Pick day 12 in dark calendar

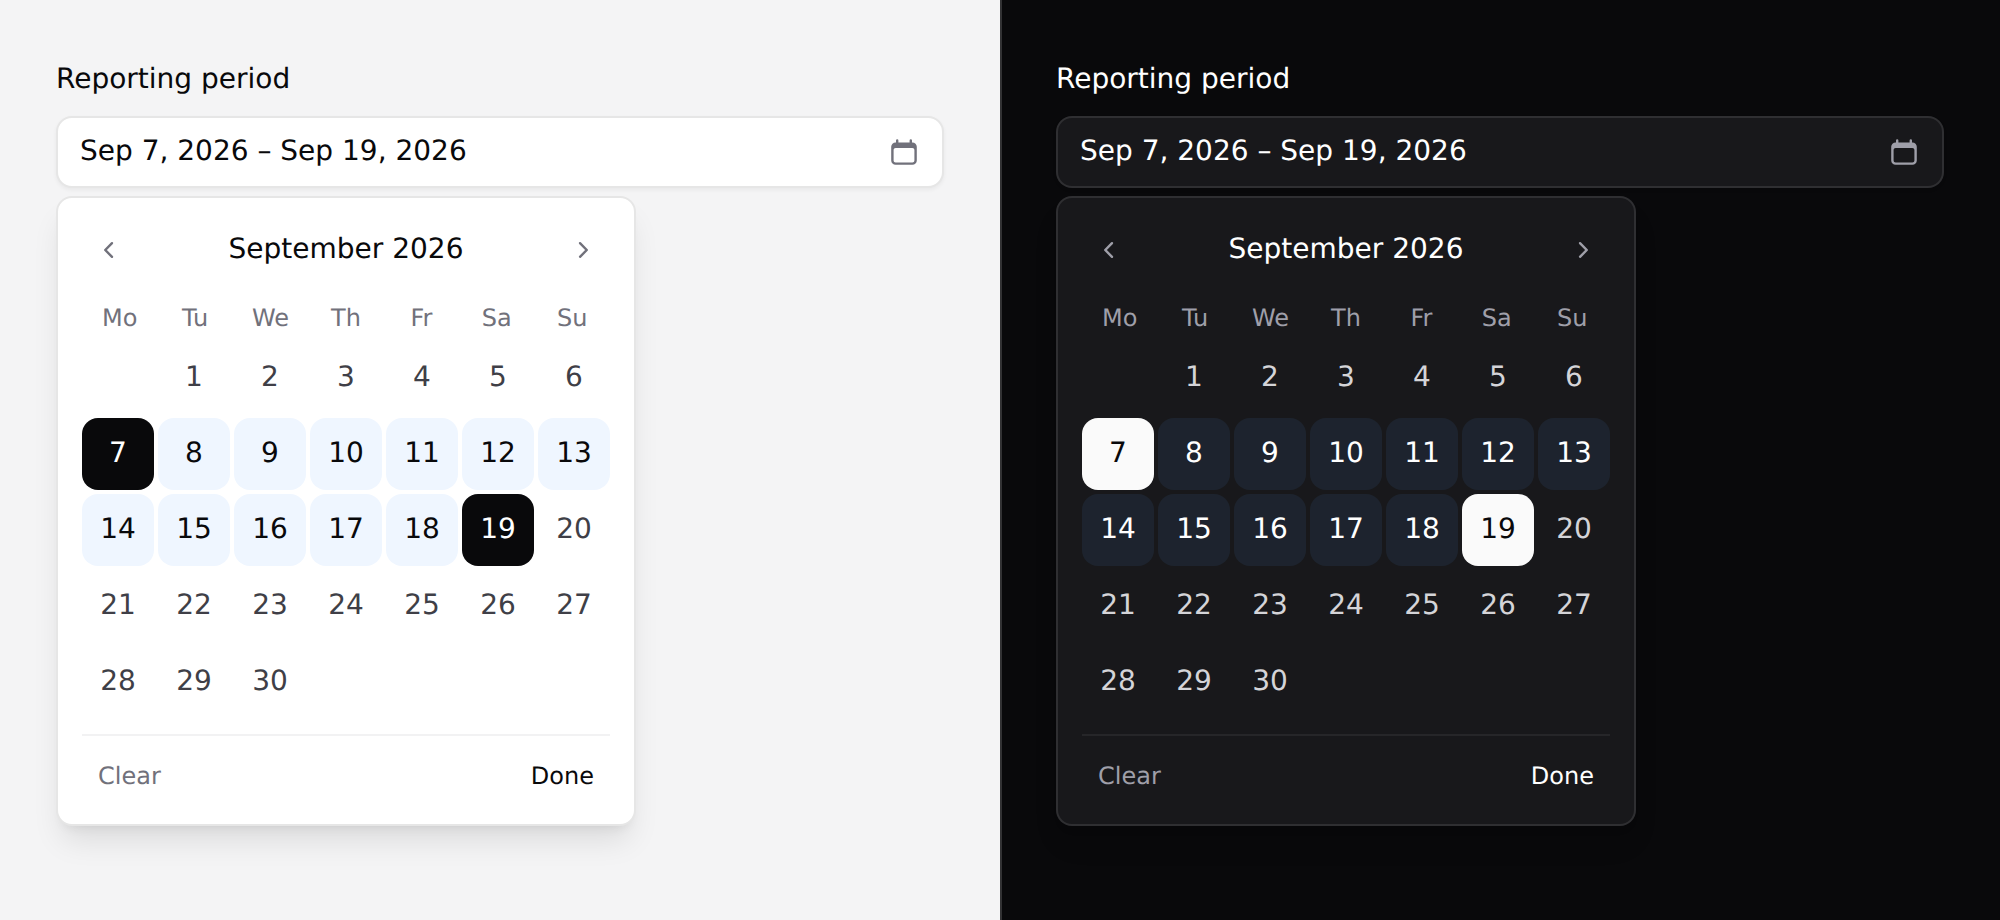(x=1498, y=454)
